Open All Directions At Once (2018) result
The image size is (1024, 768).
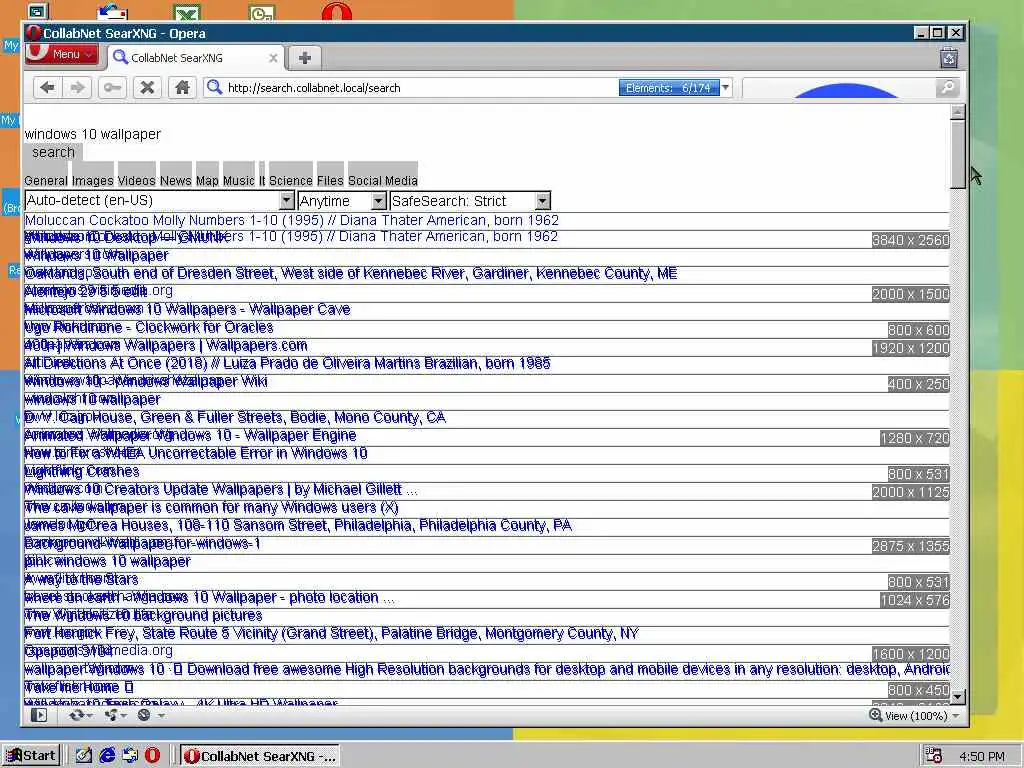287,363
